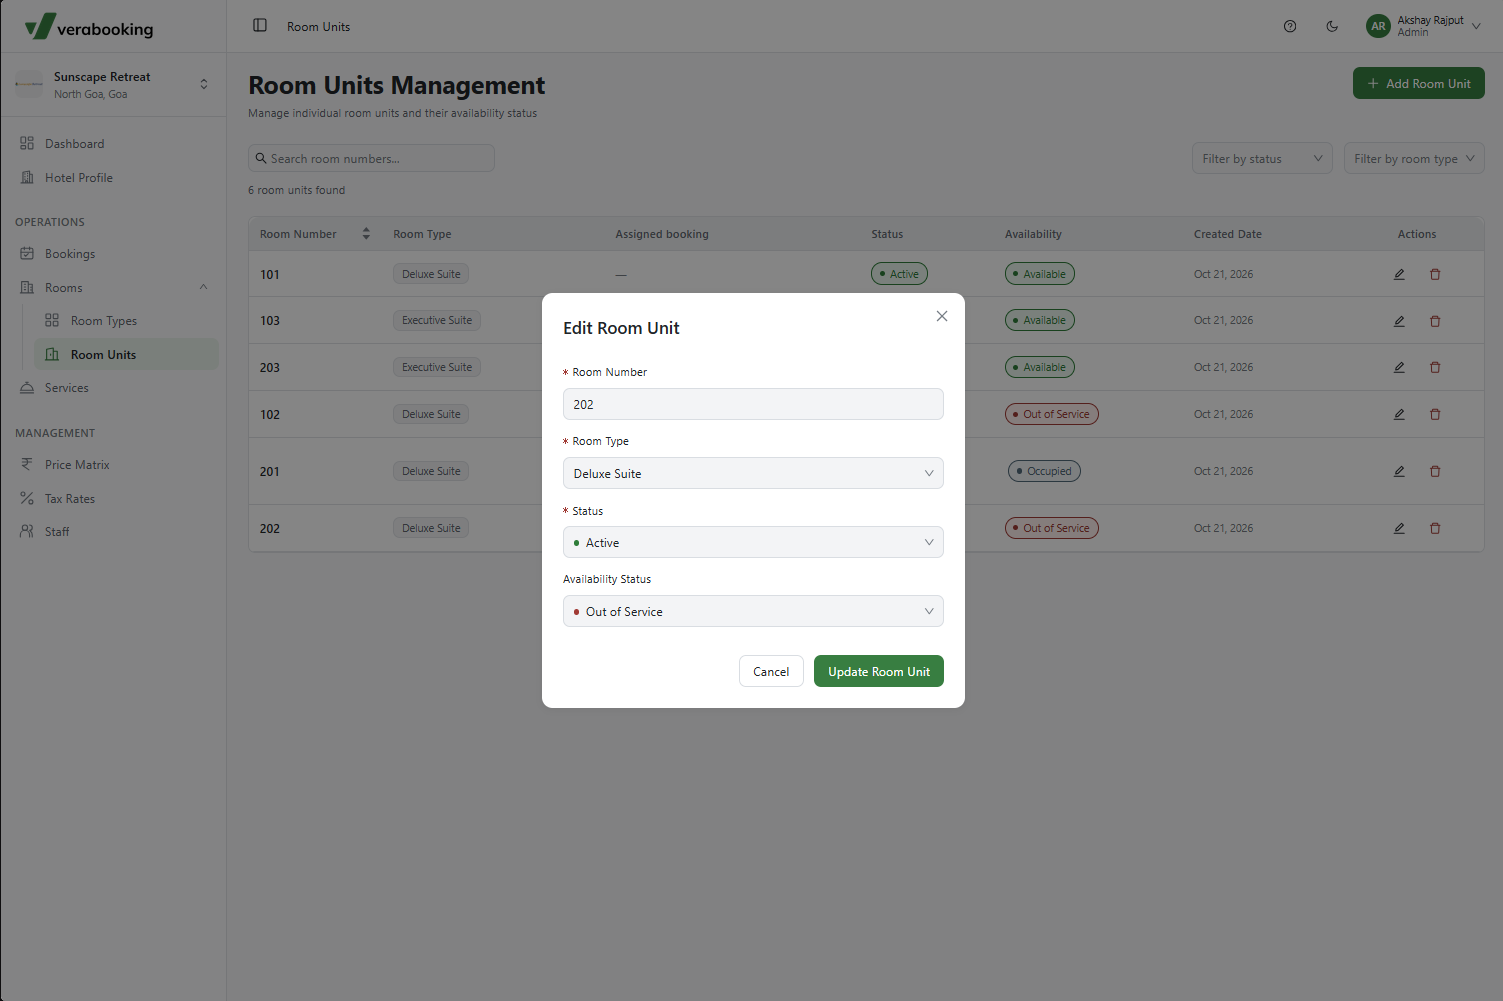Click Add Room Unit button
Image resolution: width=1503 pixels, height=1001 pixels.
(1418, 84)
